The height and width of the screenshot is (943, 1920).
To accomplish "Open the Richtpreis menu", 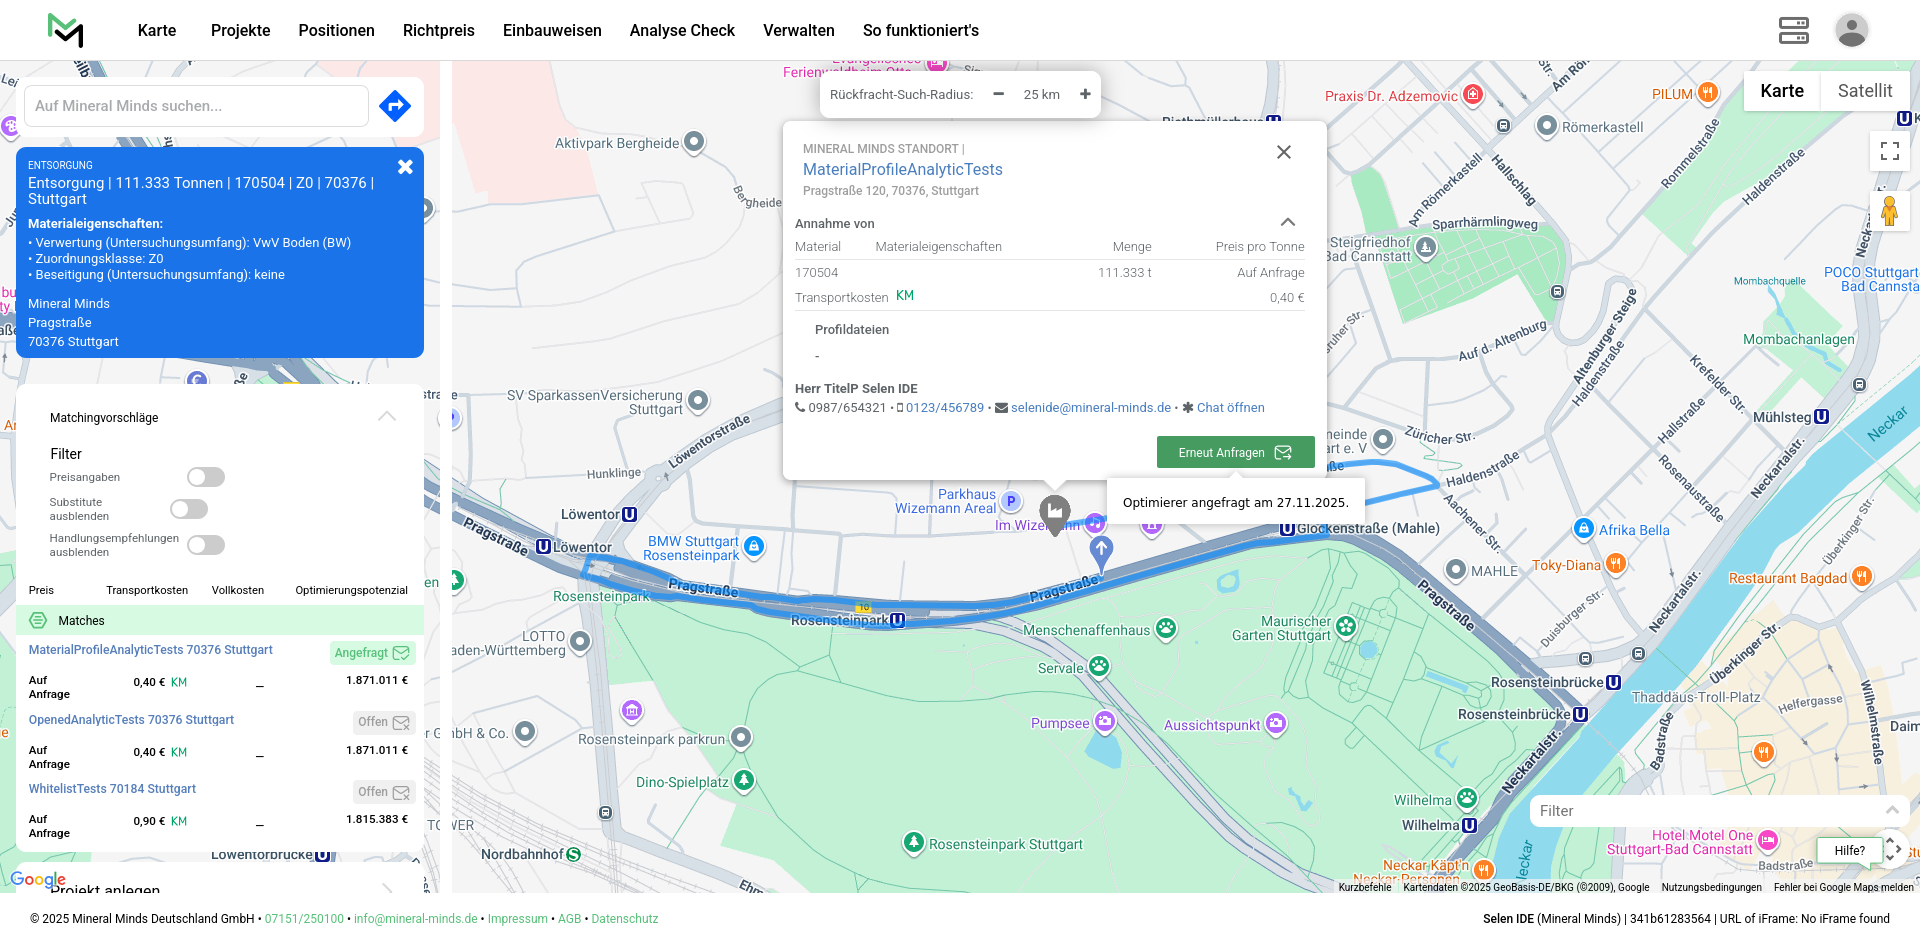I will pyautogui.click(x=438, y=30).
